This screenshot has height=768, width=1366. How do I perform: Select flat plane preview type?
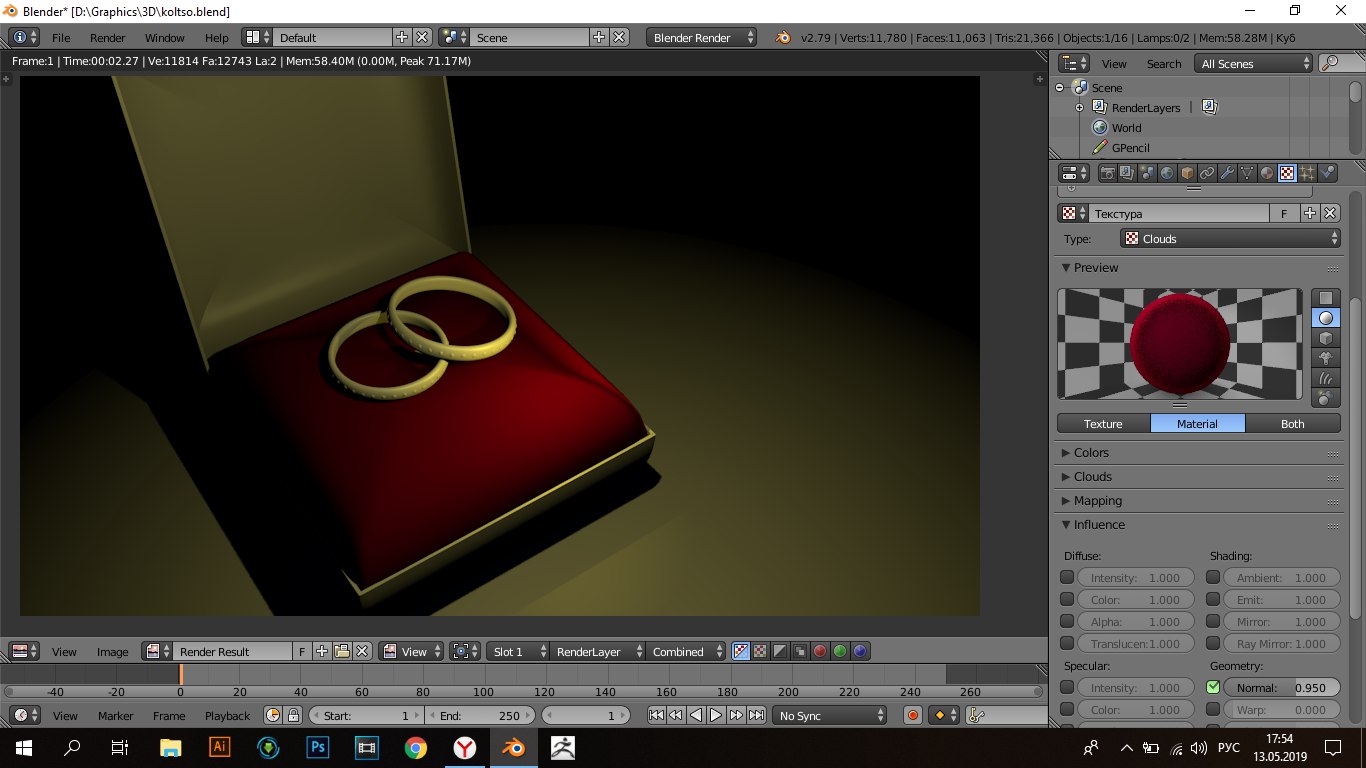(1325, 298)
